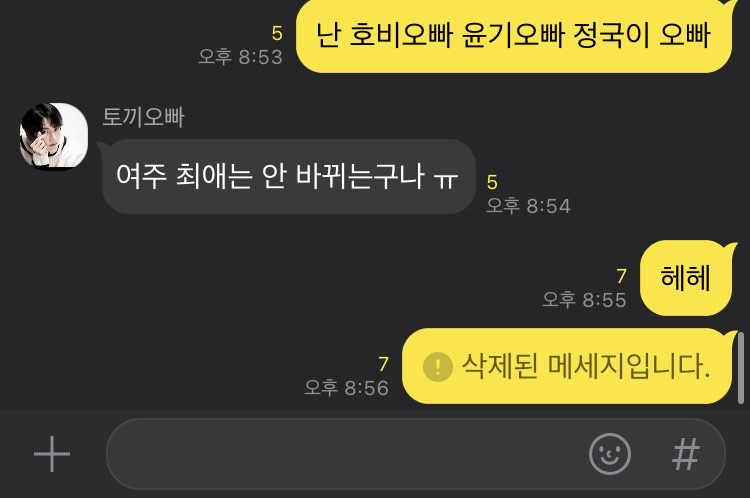Open 토끼오빠's profile picture

[54, 136]
